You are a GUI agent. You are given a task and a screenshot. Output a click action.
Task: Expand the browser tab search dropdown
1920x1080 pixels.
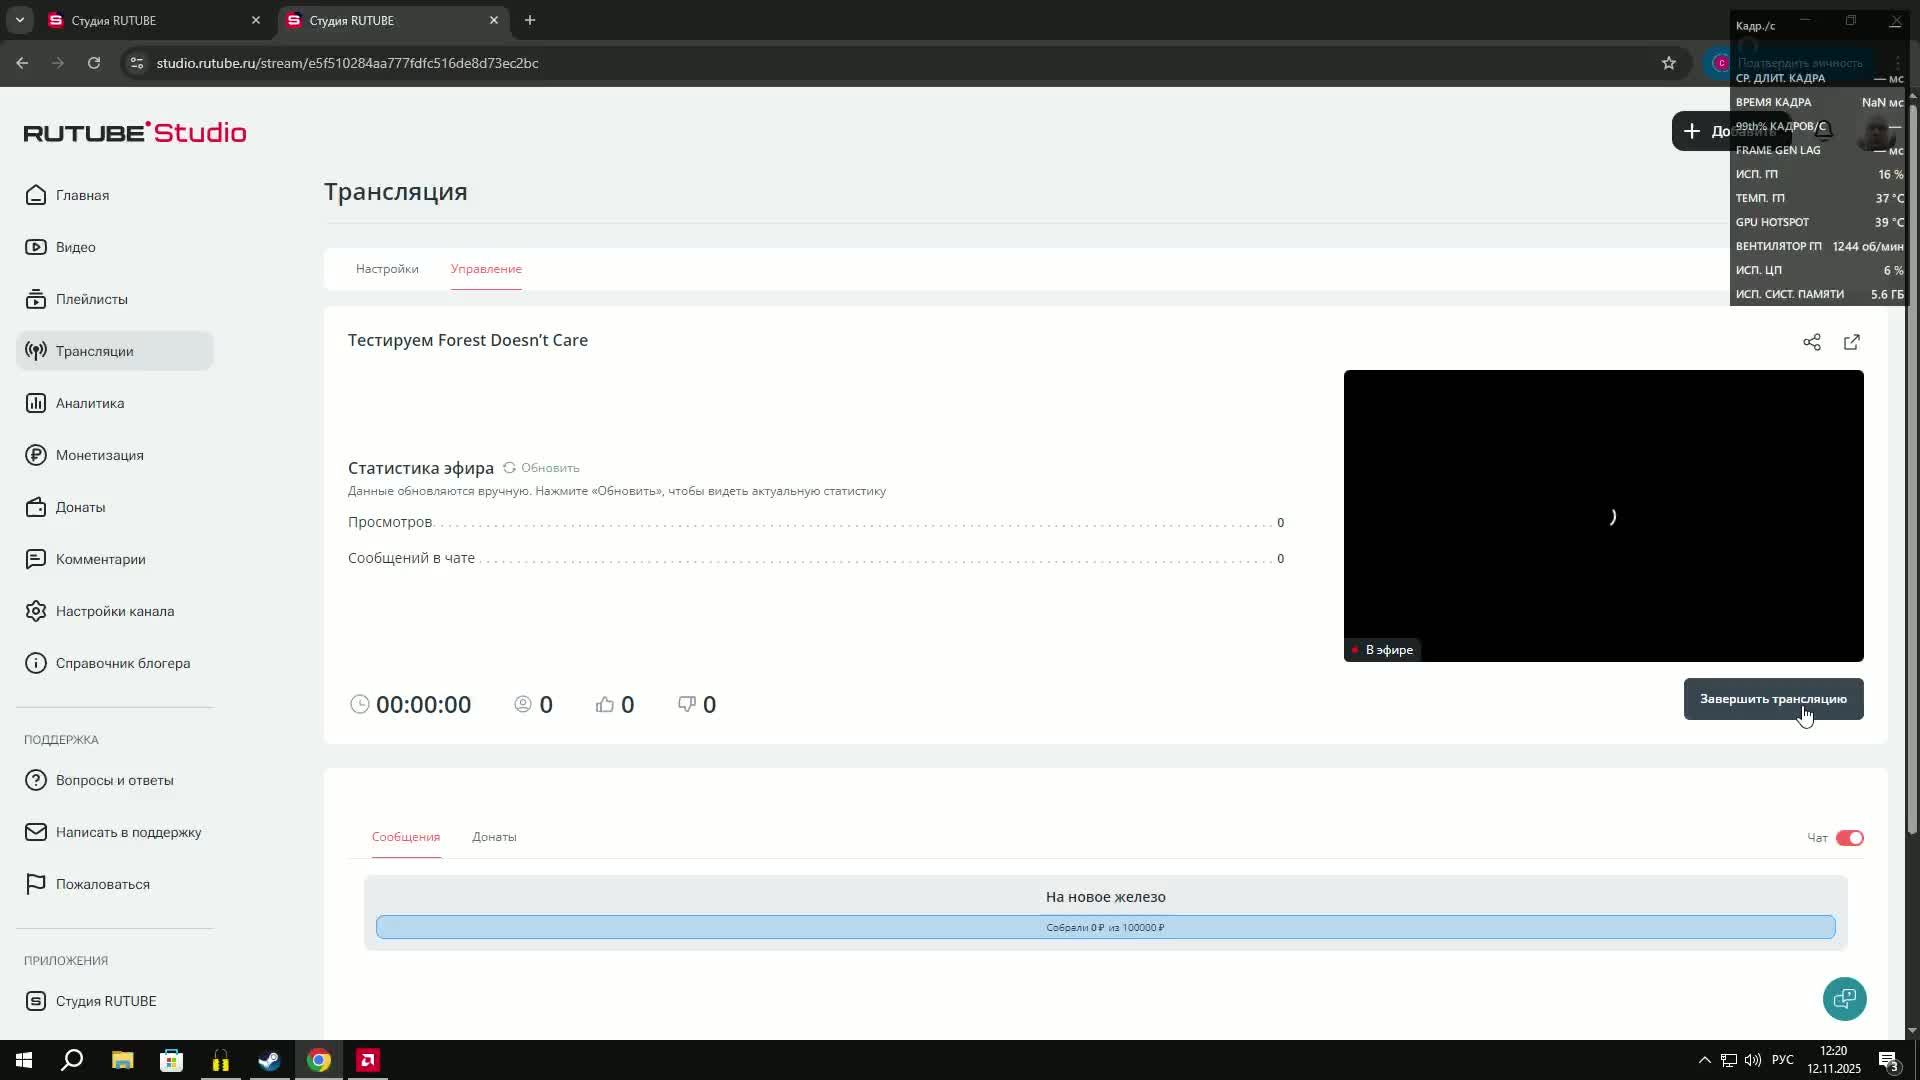pyautogui.click(x=19, y=20)
